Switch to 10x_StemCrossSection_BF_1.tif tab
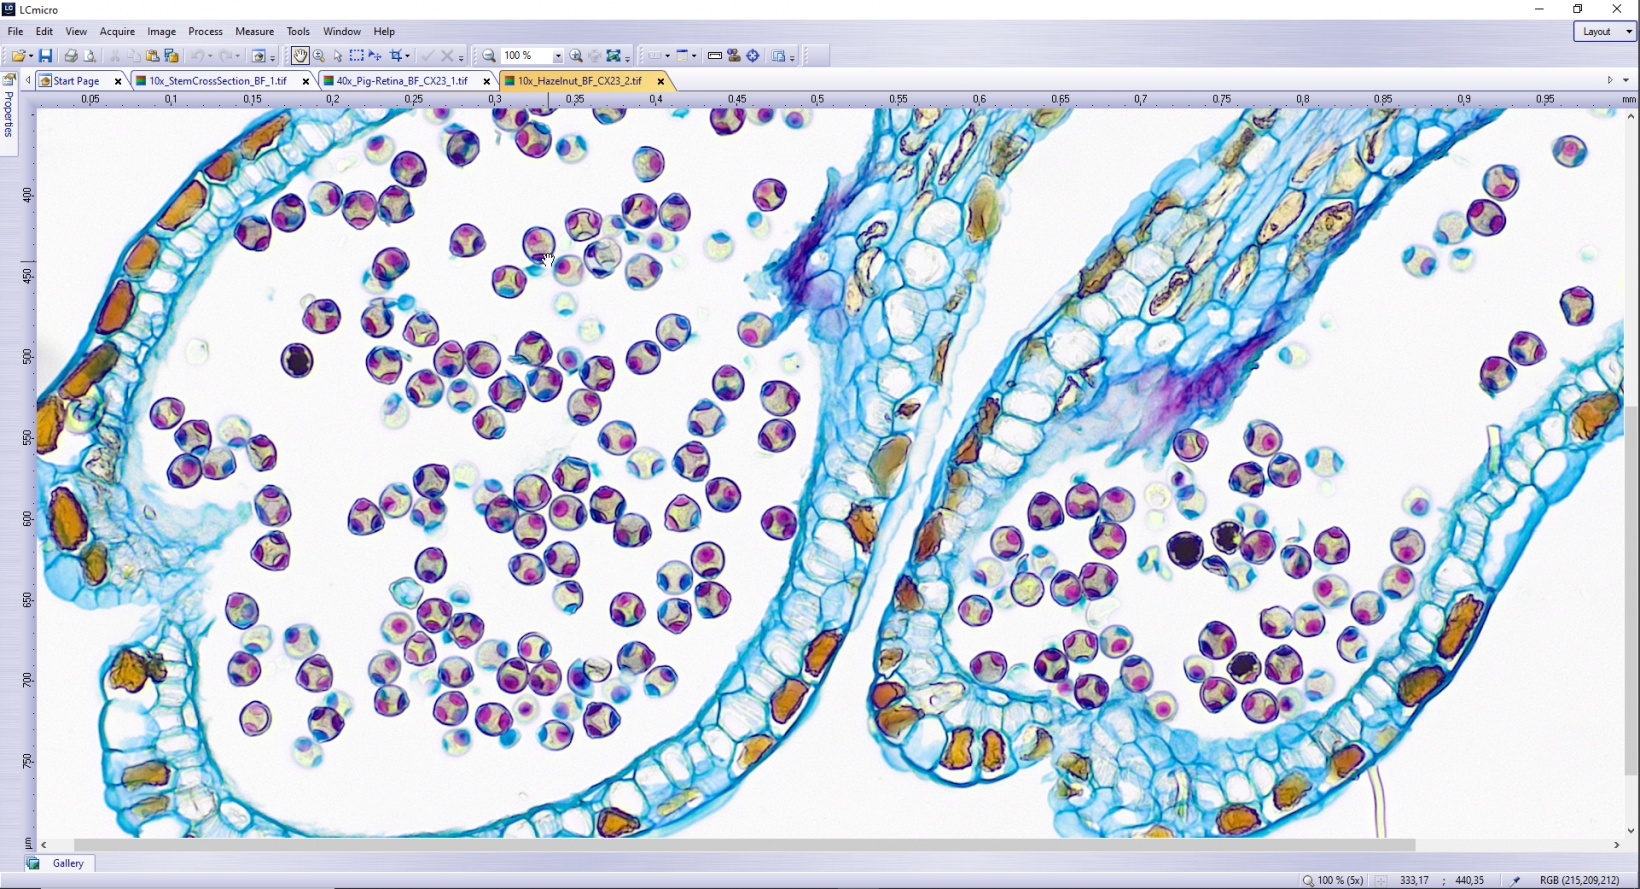Viewport: 1640px width, 889px height. pyautogui.click(x=217, y=81)
